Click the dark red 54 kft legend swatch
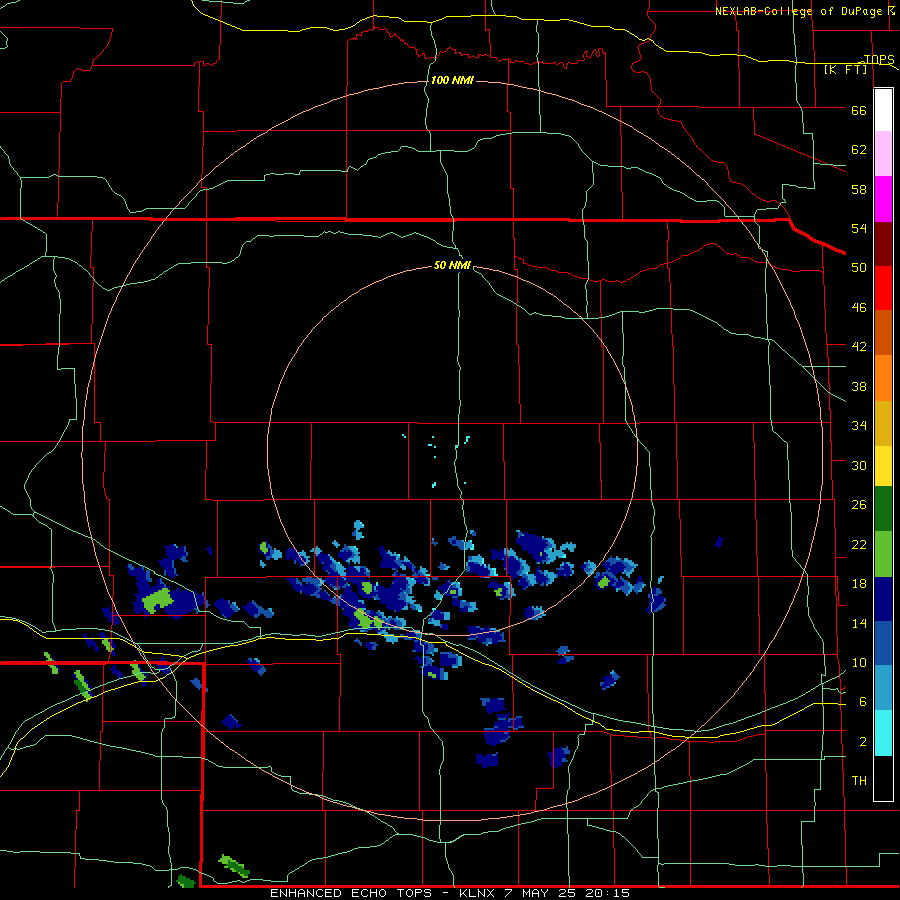This screenshot has height=900, width=900. [883, 243]
